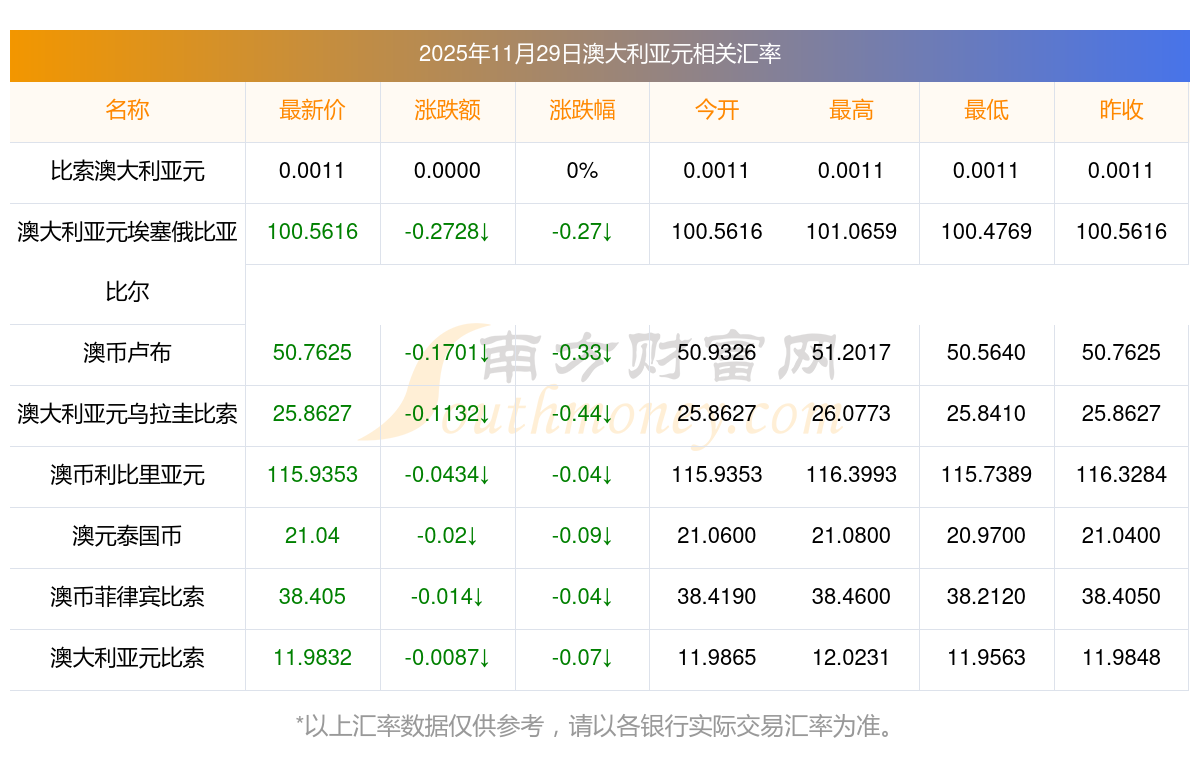This screenshot has width=1200, height=757.
Task: Open the 澳币卢布 currency pair
Action: pos(127,353)
